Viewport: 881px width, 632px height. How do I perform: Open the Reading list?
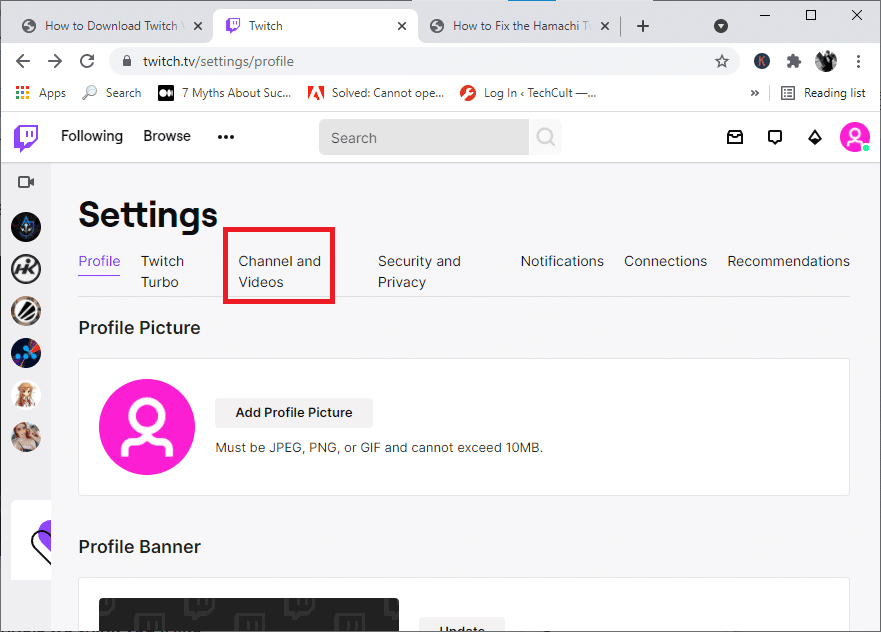[823, 93]
